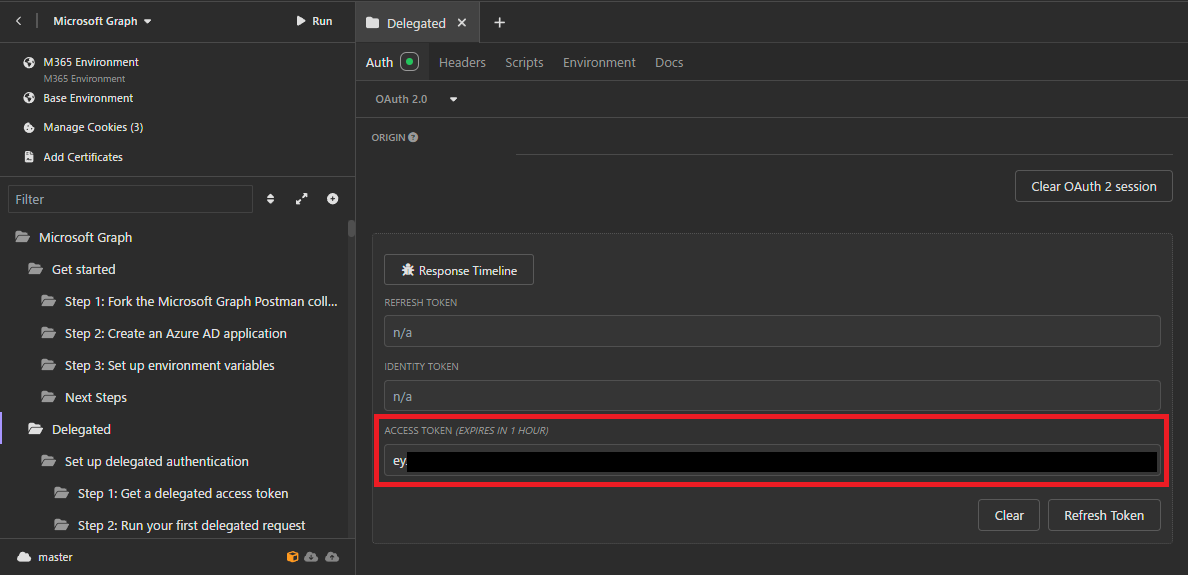Switch to the Environment tab

click(x=599, y=62)
